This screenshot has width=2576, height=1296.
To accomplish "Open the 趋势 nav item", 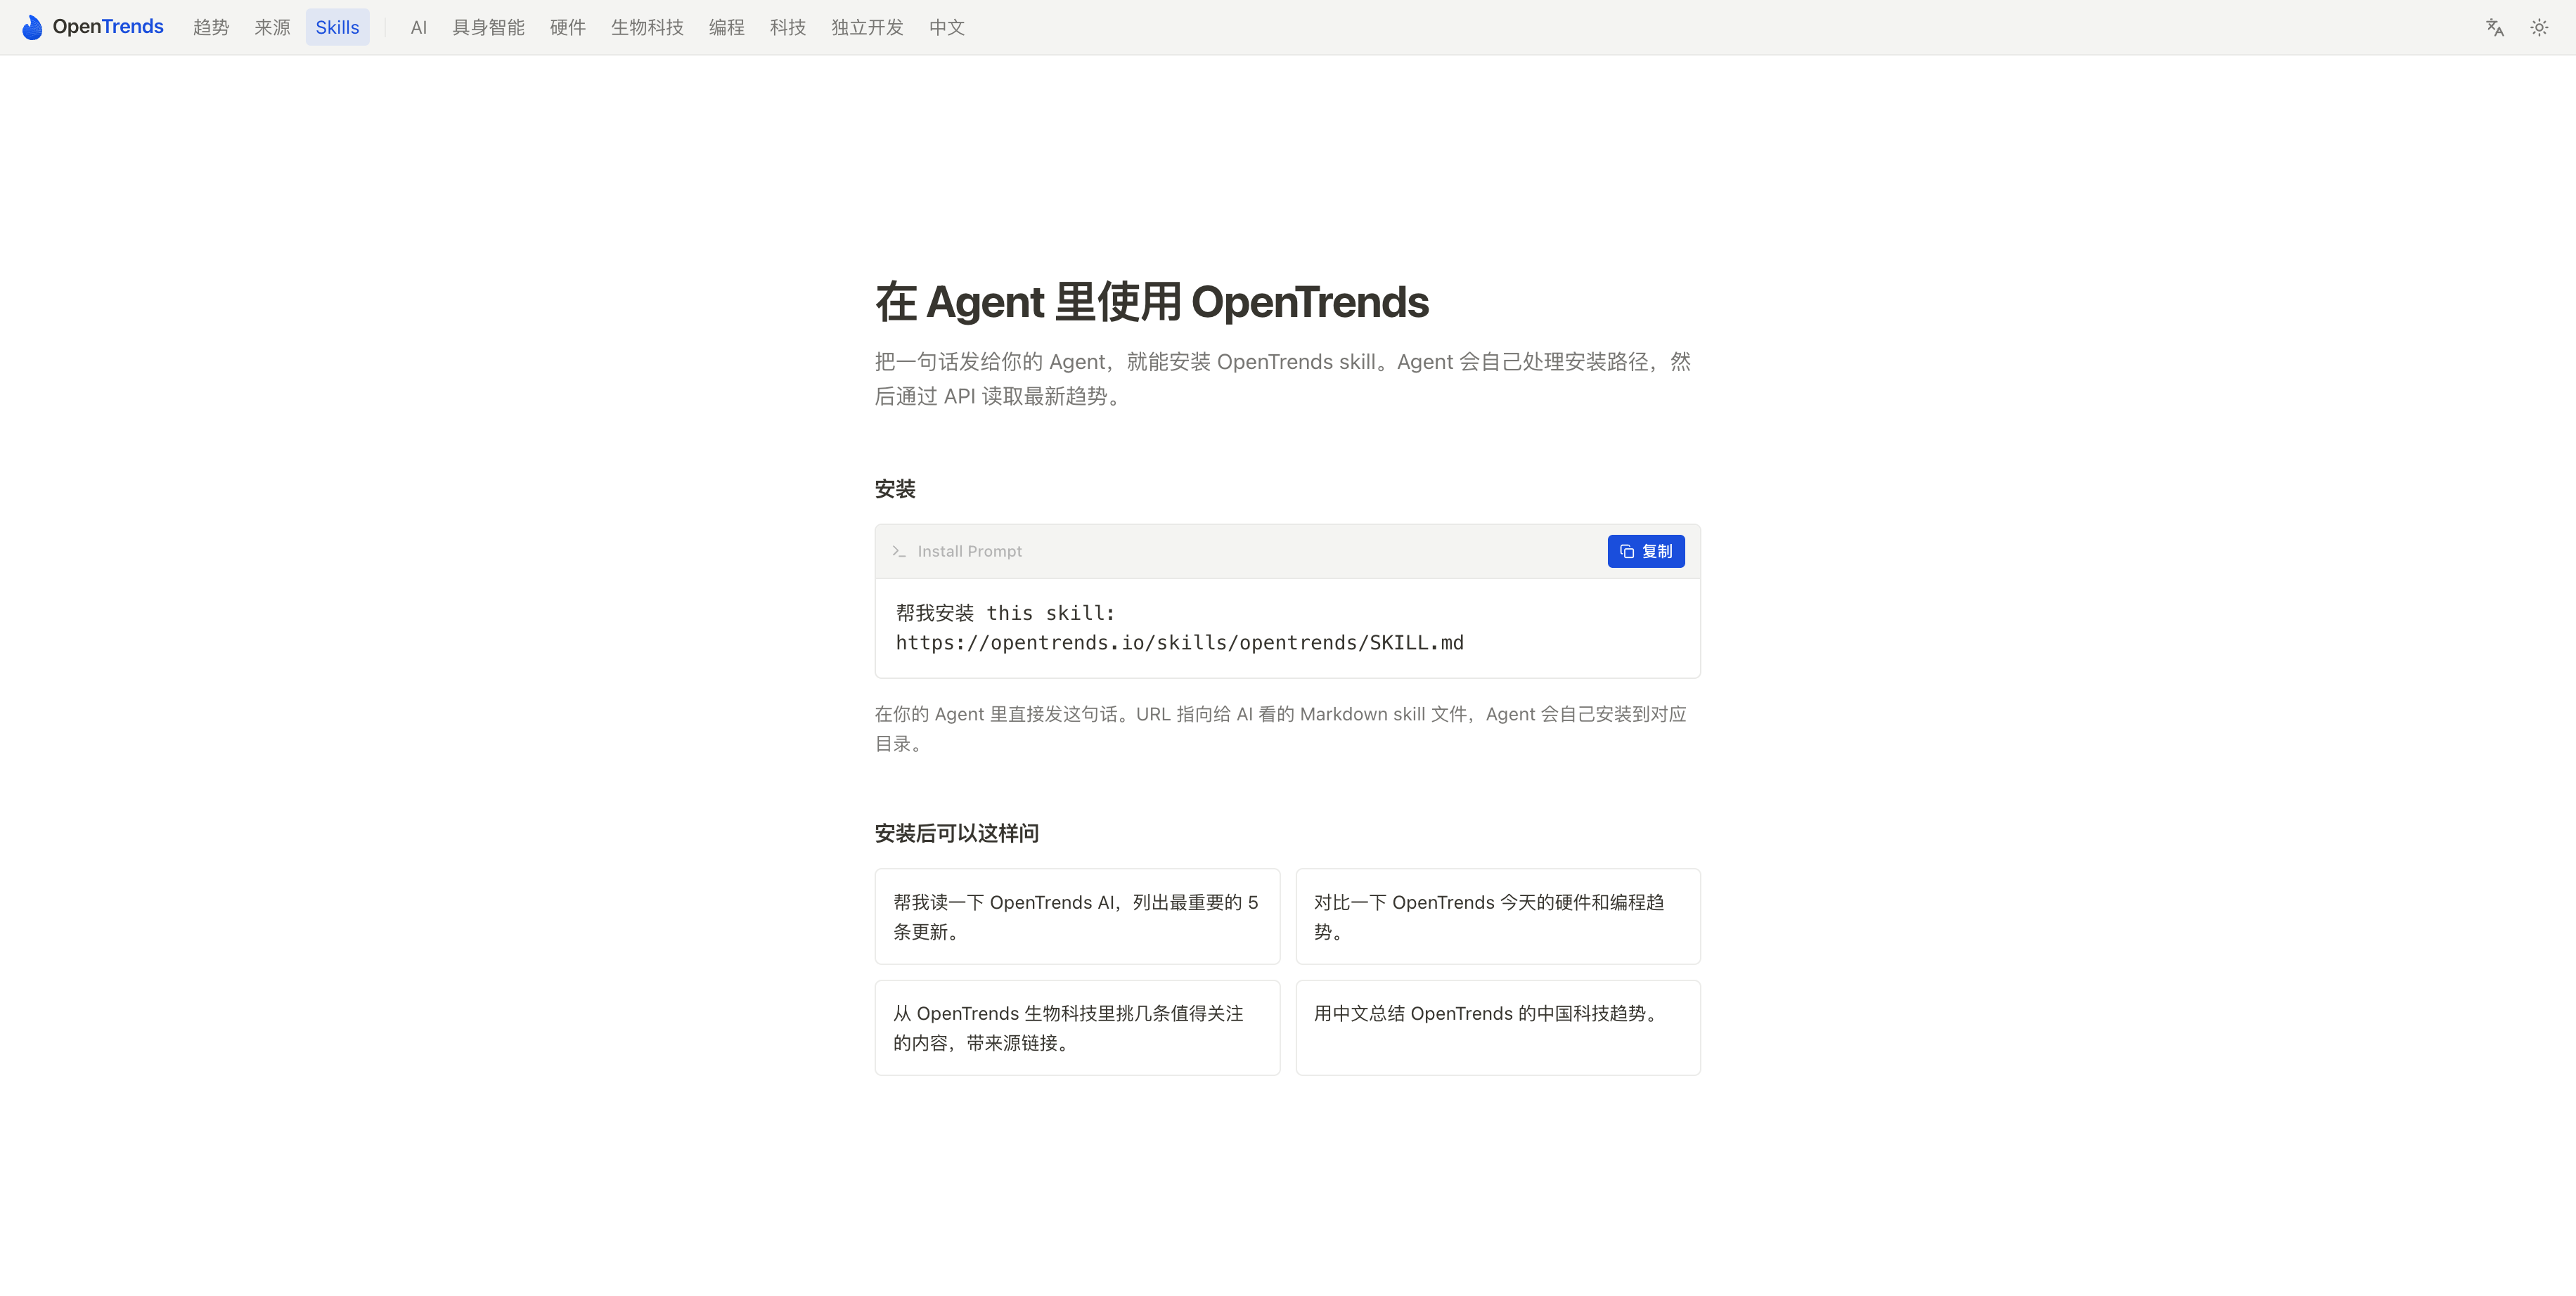I will click(211, 27).
